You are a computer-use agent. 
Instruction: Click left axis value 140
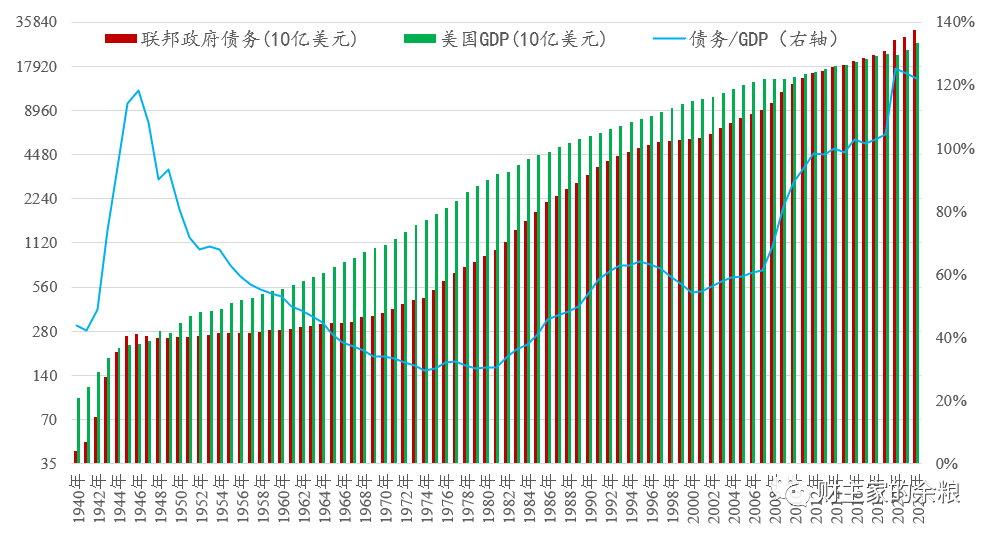click(x=44, y=375)
